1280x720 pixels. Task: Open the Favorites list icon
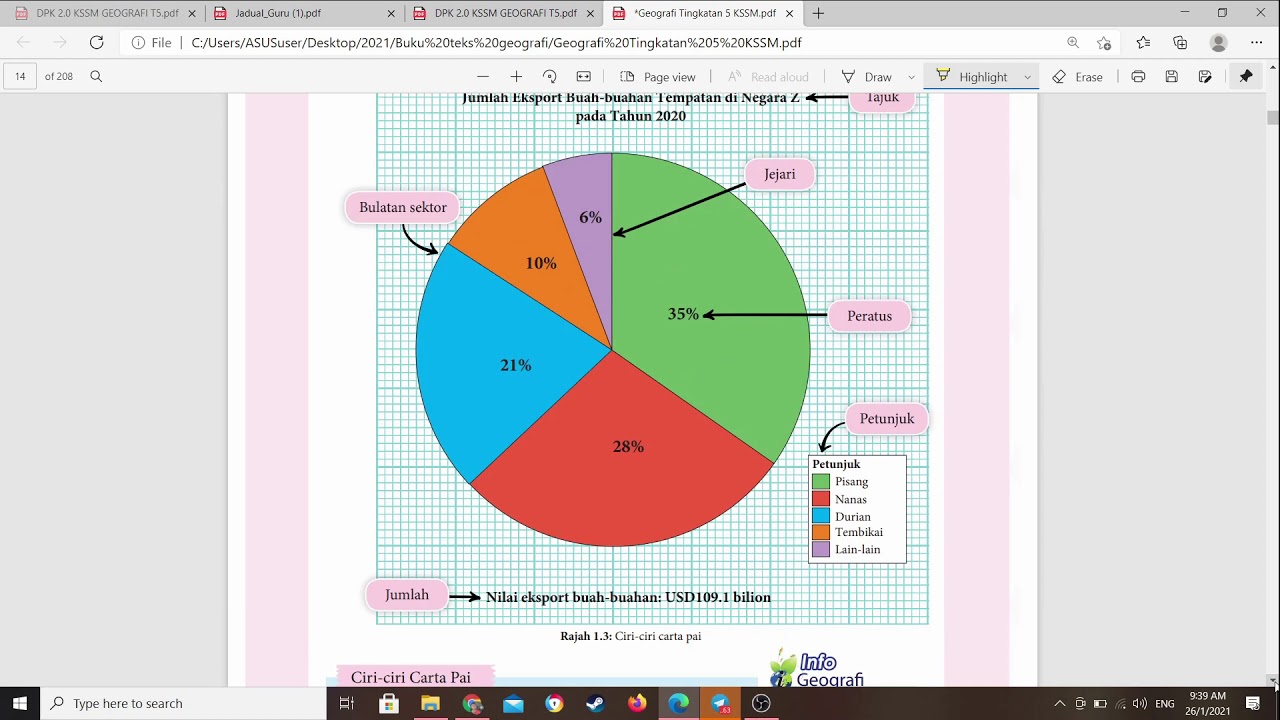point(1143,43)
